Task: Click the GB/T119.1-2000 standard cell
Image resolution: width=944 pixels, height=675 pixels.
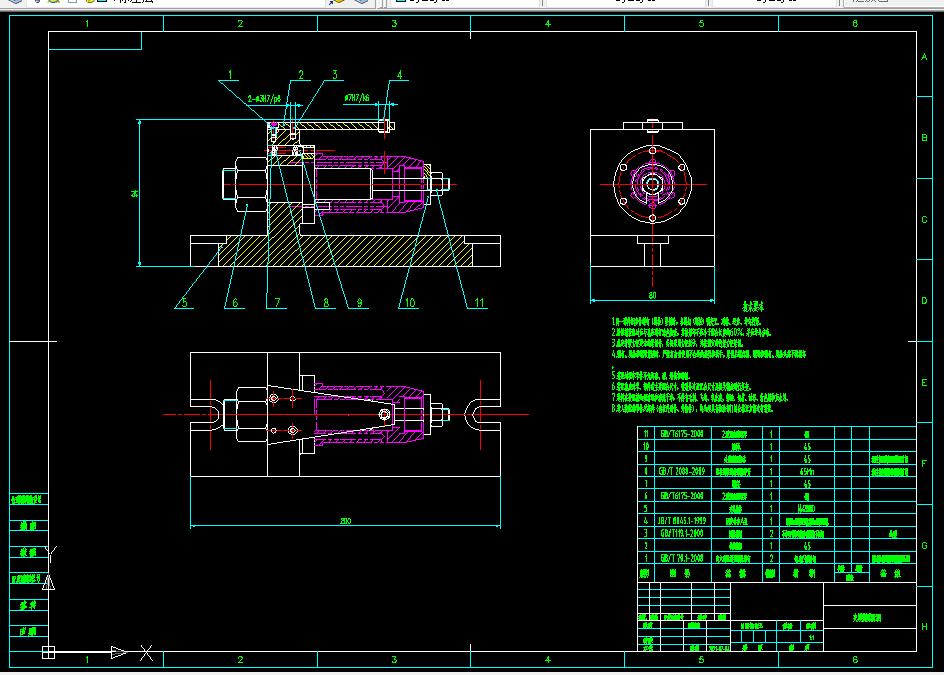Action: click(x=682, y=533)
